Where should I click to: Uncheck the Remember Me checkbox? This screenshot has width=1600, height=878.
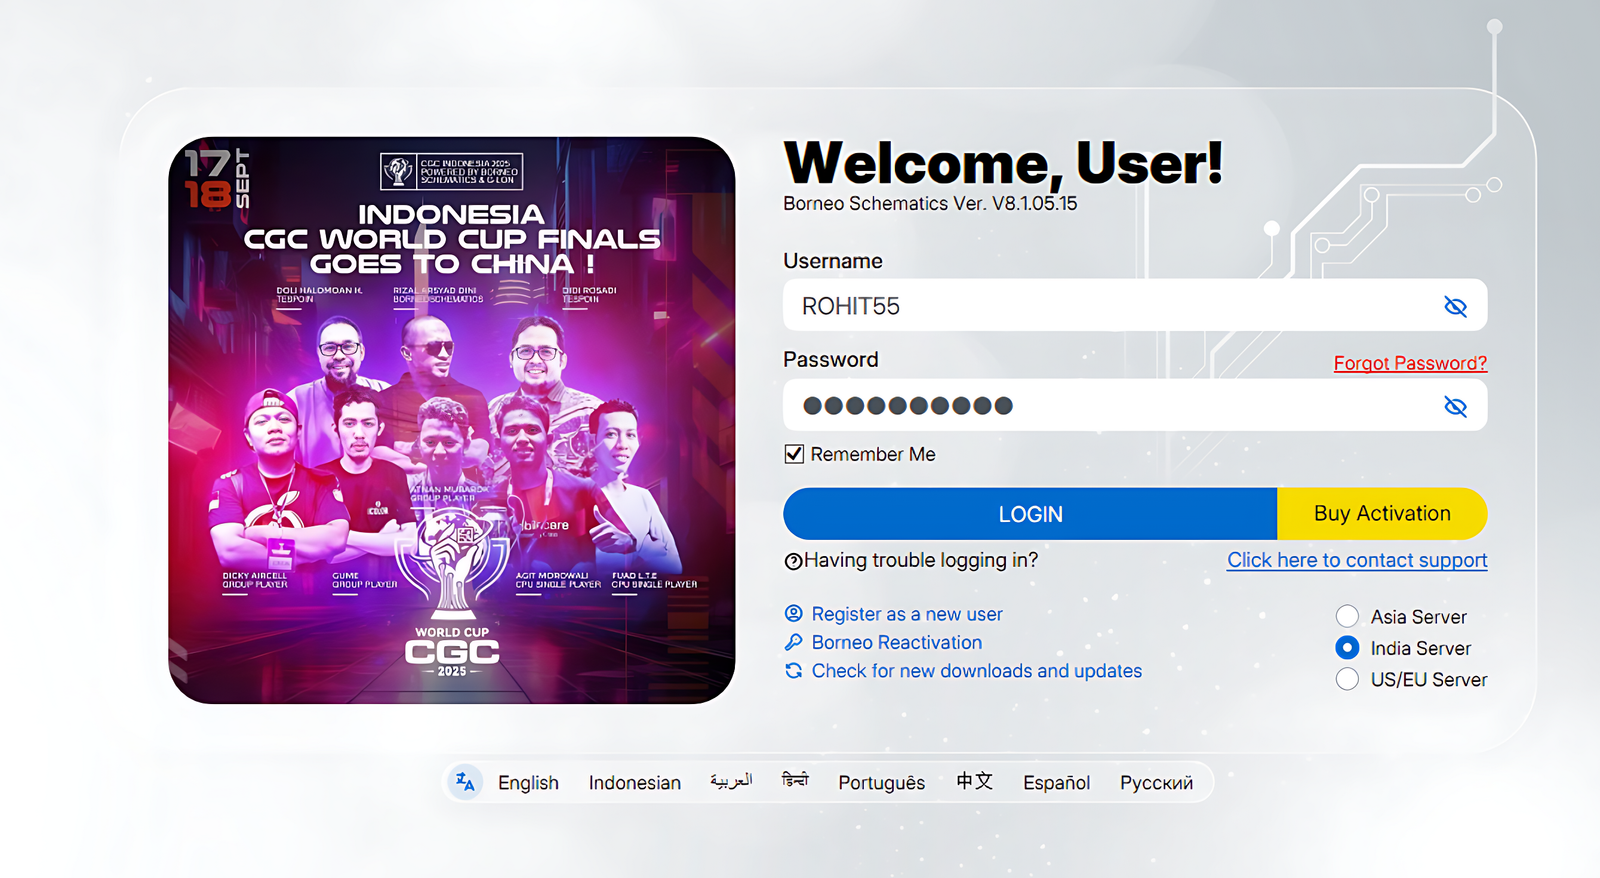point(794,454)
